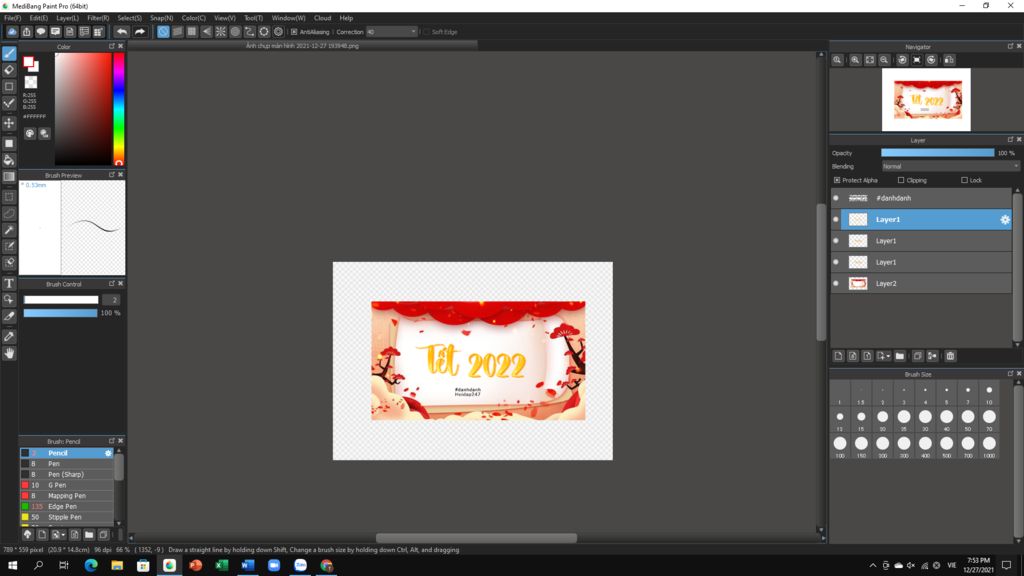Pick brush size 70 preset
1024x576 pixels.
tap(989, 420)
